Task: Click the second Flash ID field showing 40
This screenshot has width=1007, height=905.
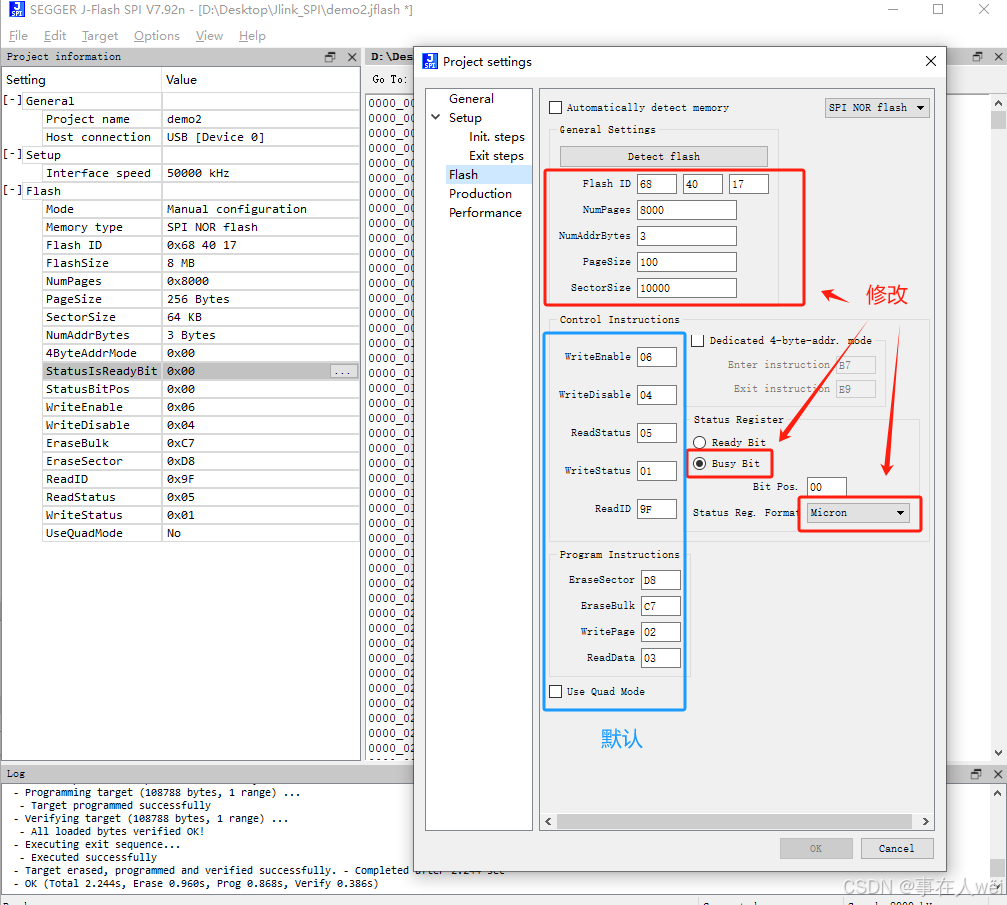Action: [x=703, y=184]
